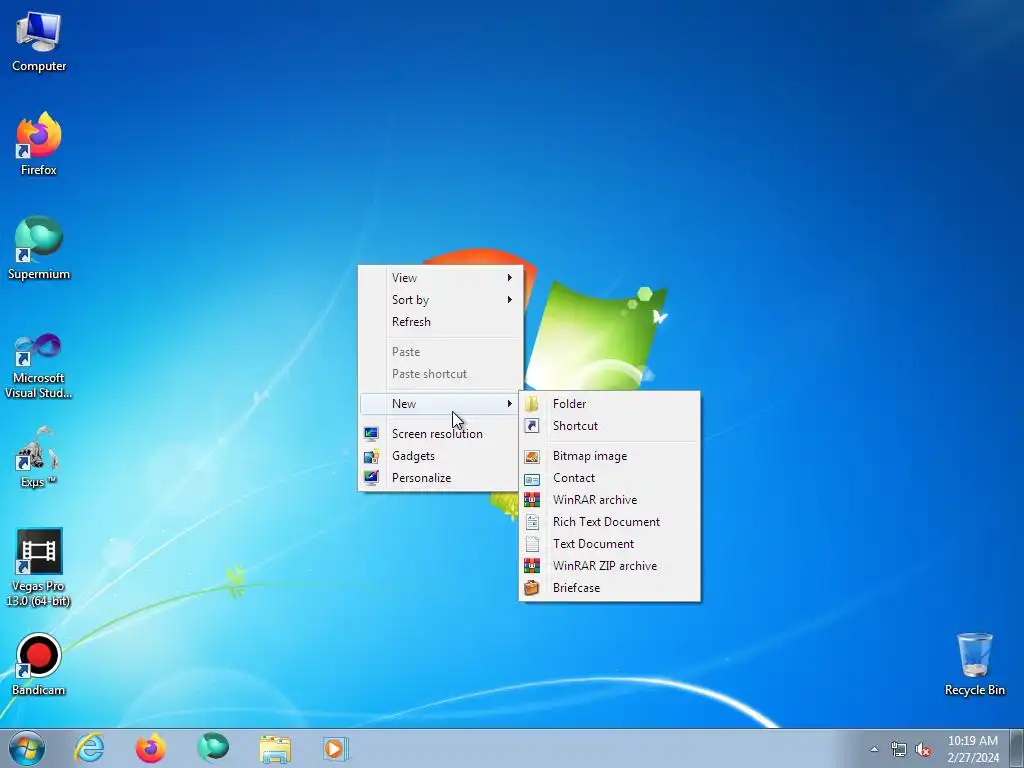Screen dimensions: 1024x768
Task: Create a new Shortcut
Action: [x=609, y=426]
